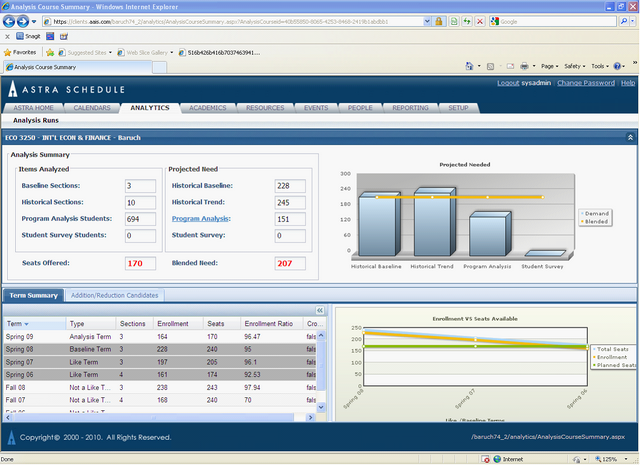Open the CALENDARS tab
The height and width of the screenshot is (465, 640).
point(92,108)
